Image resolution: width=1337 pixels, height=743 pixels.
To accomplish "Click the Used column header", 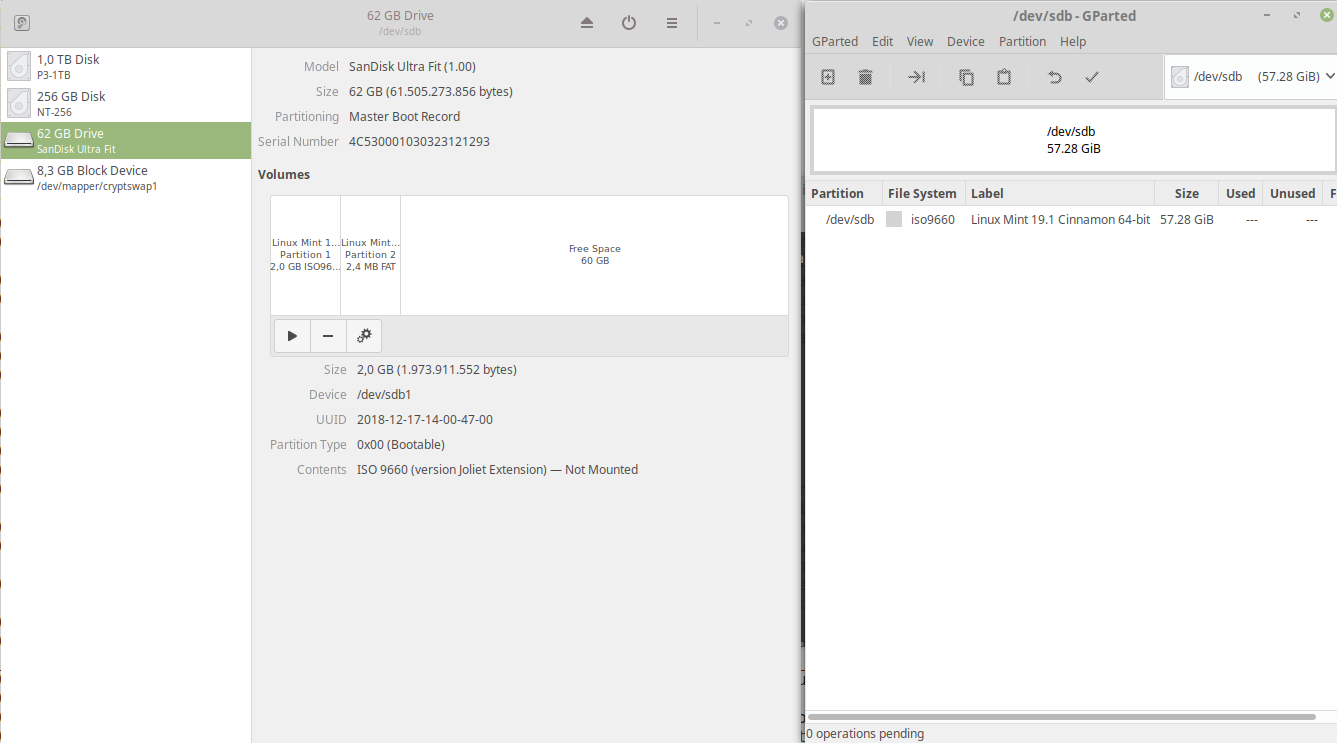I will (x=1241, y=193).
